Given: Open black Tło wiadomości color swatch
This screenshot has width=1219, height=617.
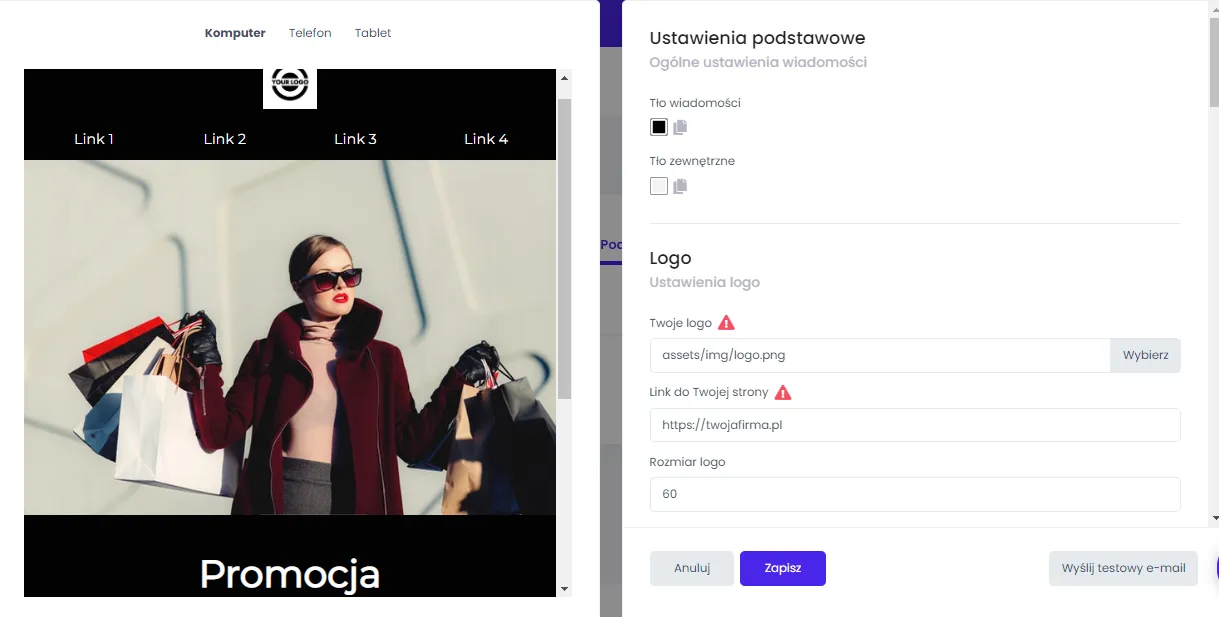Looking at the screenshot, I should click(659, 127).
